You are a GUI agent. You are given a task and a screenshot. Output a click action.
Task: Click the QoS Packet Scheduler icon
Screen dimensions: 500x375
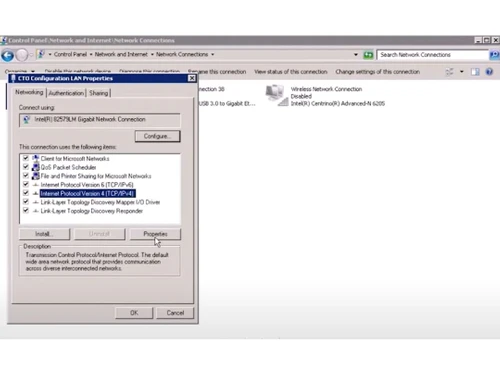36,167
